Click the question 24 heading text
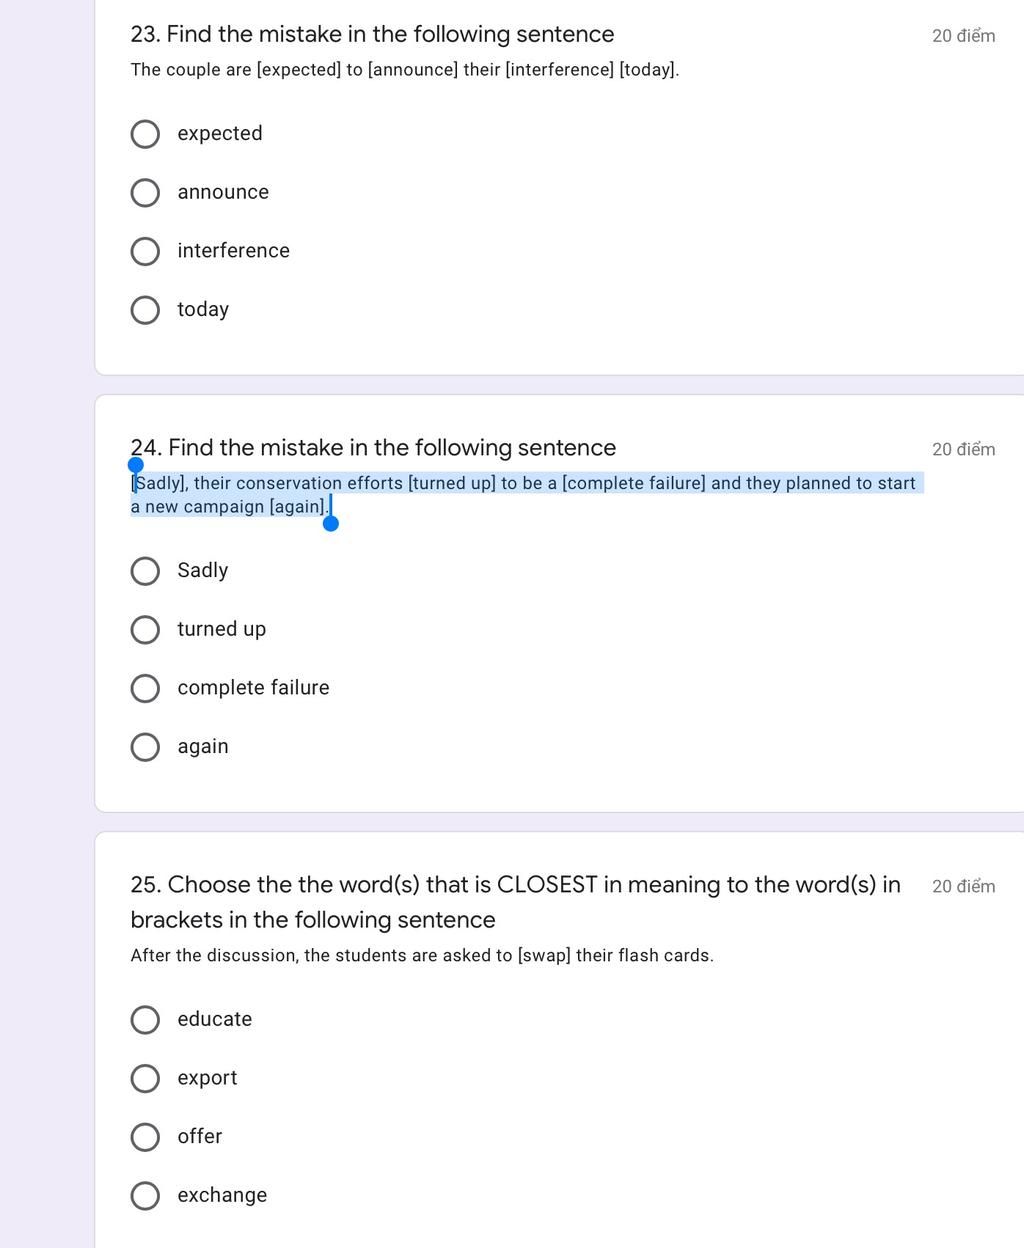1024x1248 pixels. pos(373,448)
